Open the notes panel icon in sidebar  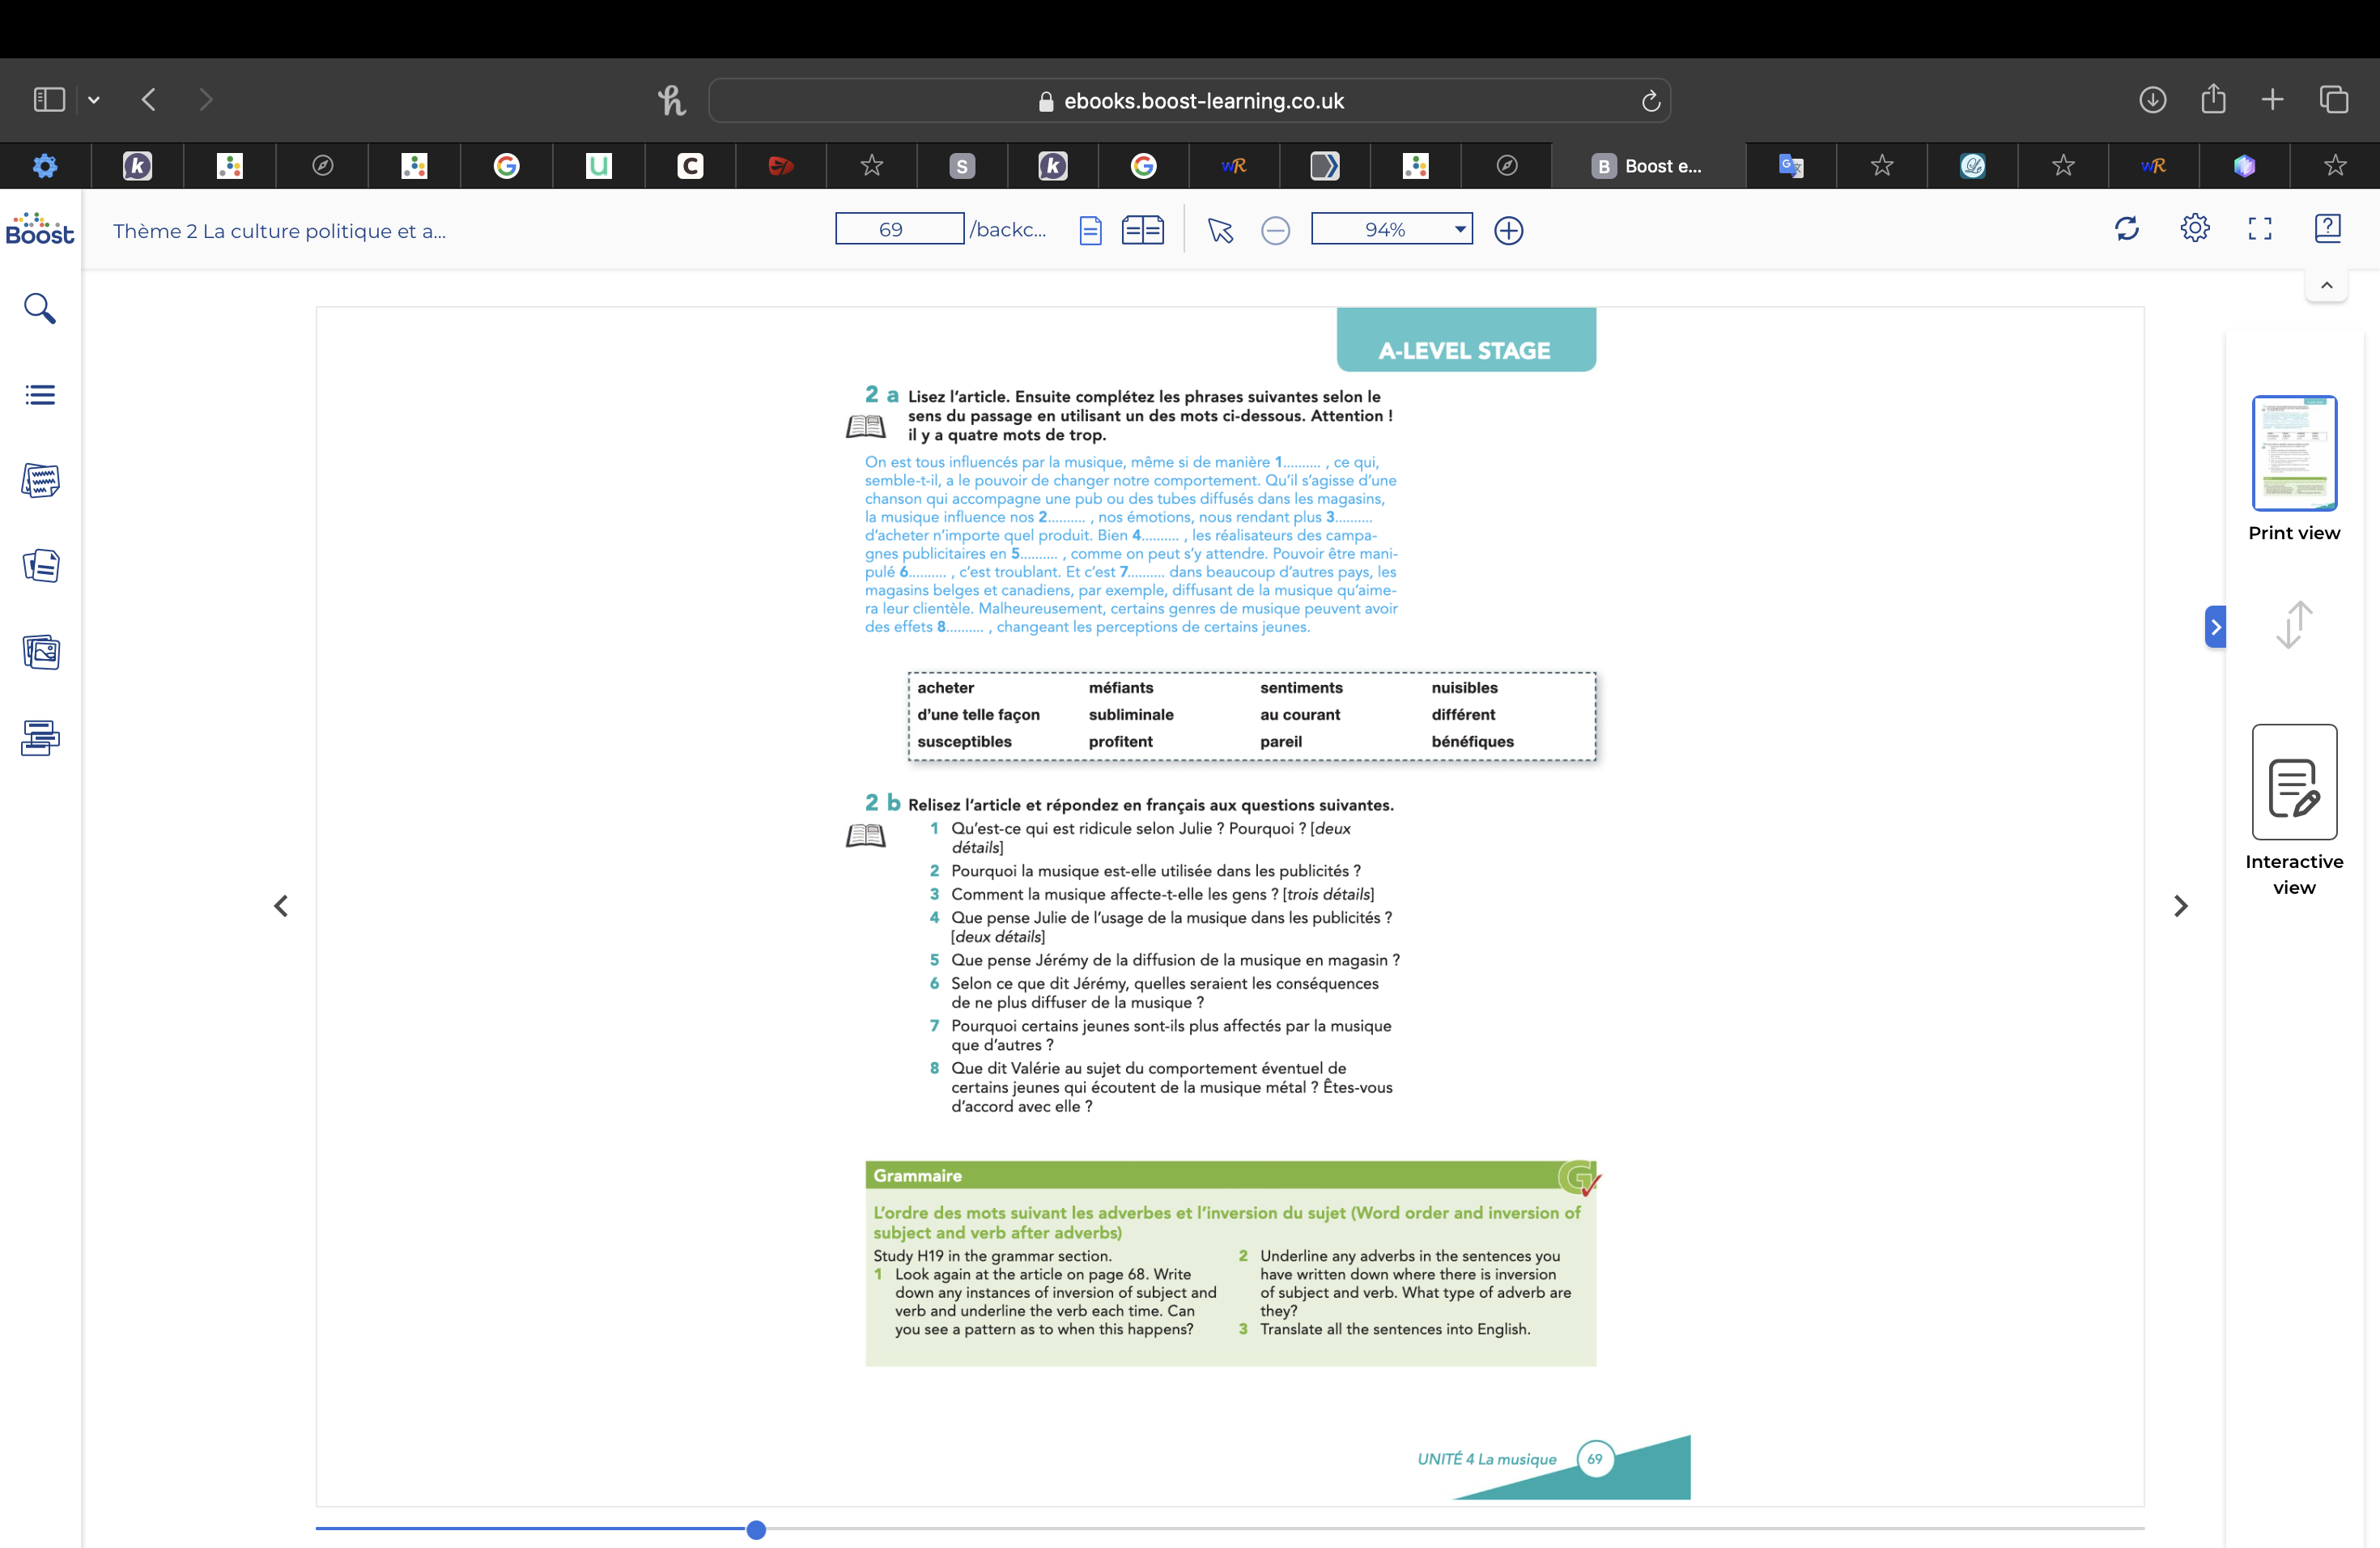[40, 481]
